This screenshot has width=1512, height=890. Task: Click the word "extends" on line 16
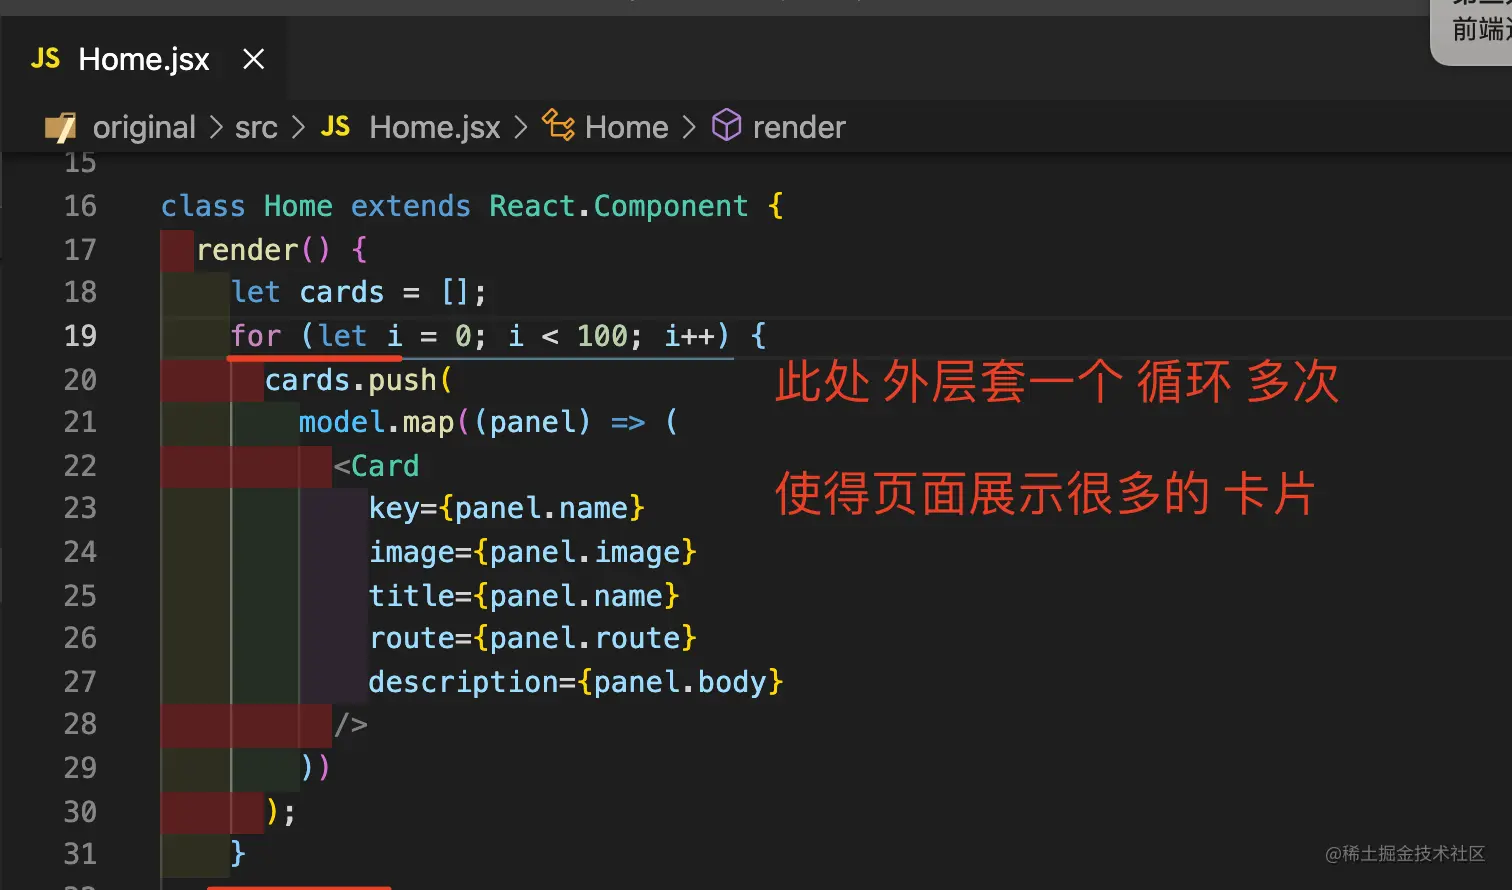410,206
